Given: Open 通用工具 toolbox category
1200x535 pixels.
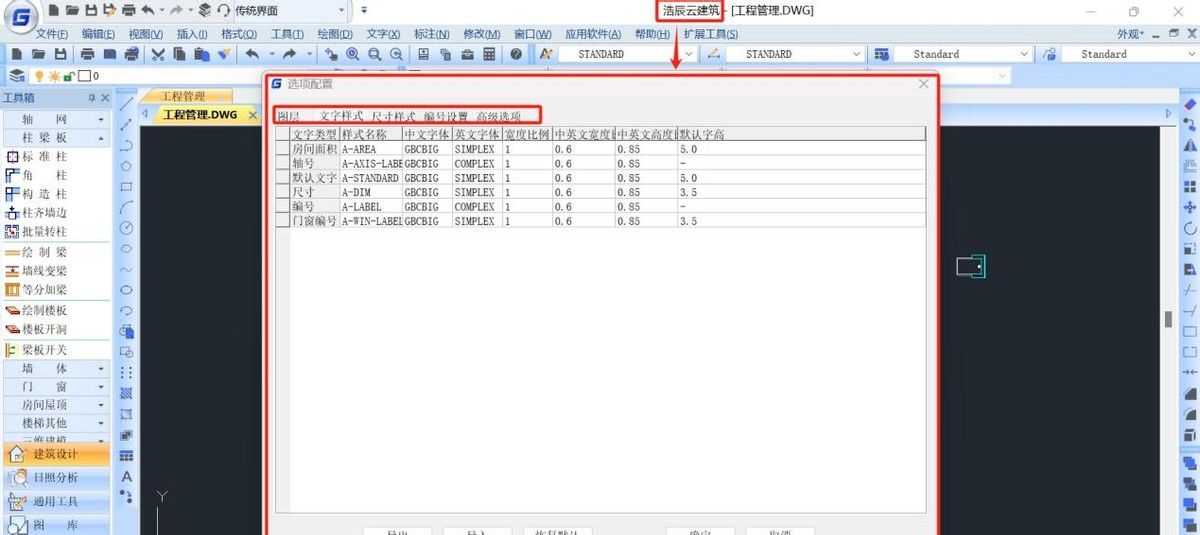Looking at the screenshot, I should click(x=55, y=502).
